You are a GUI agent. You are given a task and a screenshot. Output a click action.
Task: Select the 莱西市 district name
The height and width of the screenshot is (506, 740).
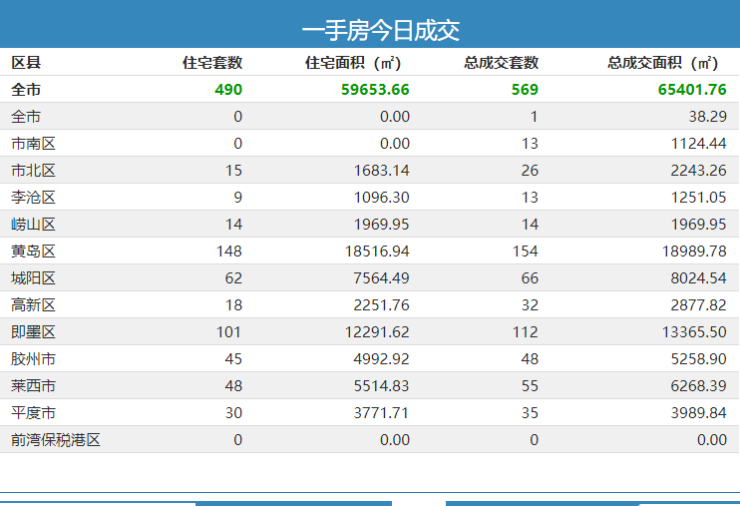[33, 387]
